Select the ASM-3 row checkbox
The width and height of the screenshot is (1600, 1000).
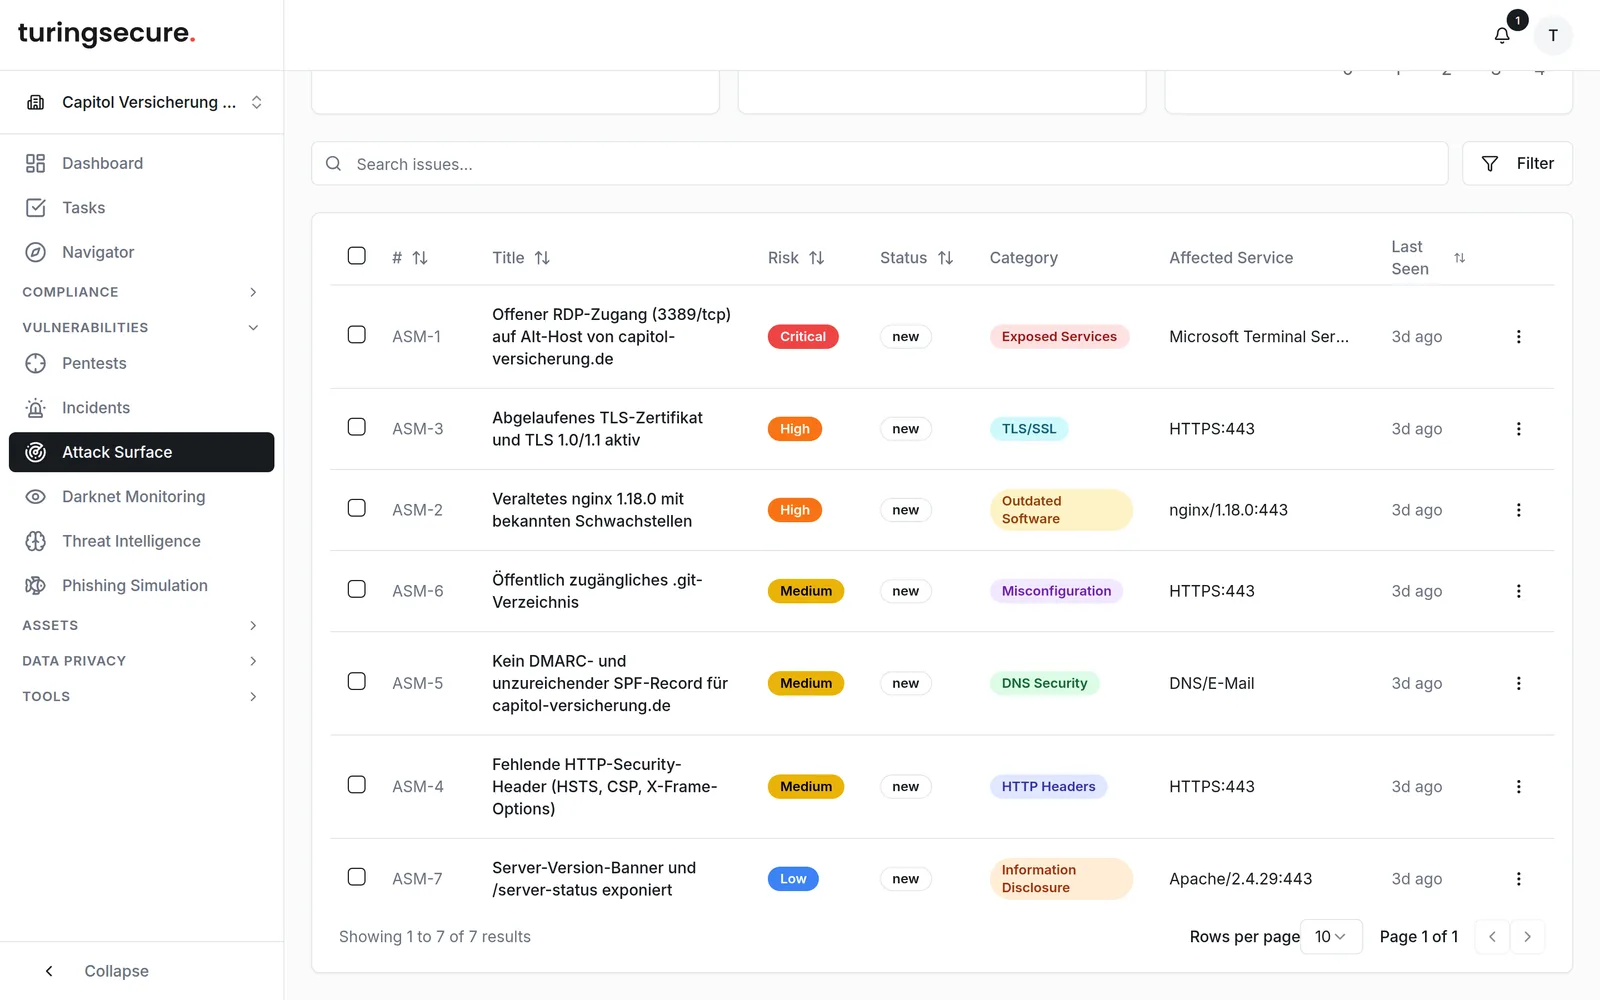pyautogui.click(x=357, y=427)
